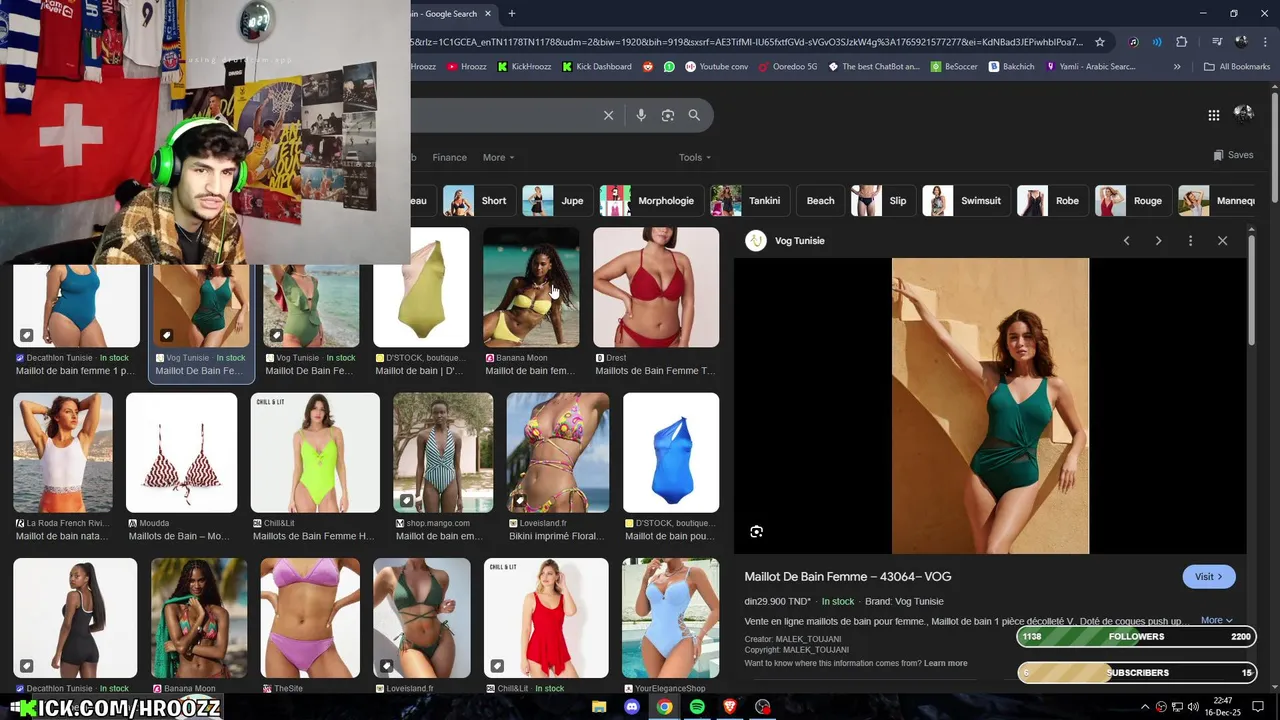Start voice search with the microphone icon

point(641,115)
